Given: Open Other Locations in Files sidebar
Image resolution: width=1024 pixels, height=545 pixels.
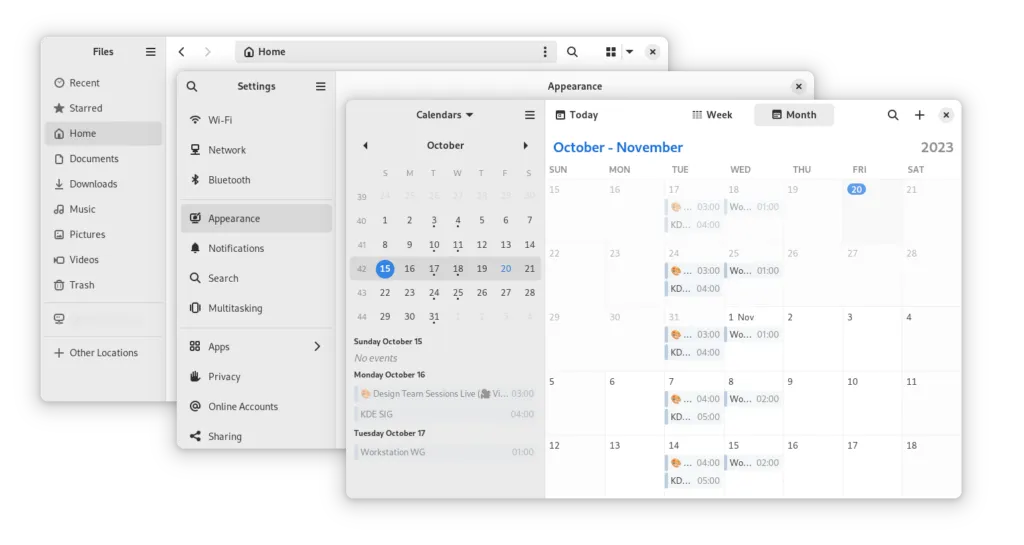Looking at the screenshot, I should point(103,353).
